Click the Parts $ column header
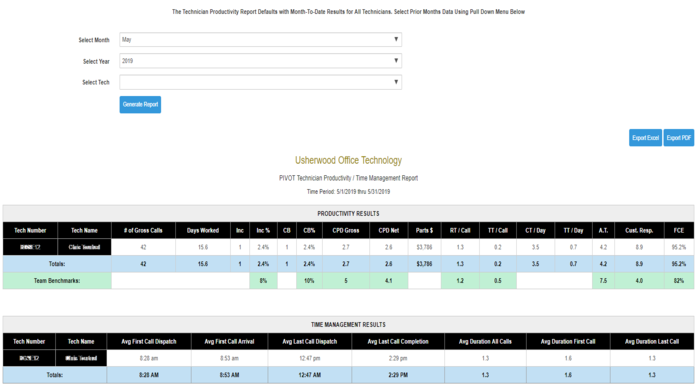Image resolution: width=697 pixels, height=387 pixels. 425,230
